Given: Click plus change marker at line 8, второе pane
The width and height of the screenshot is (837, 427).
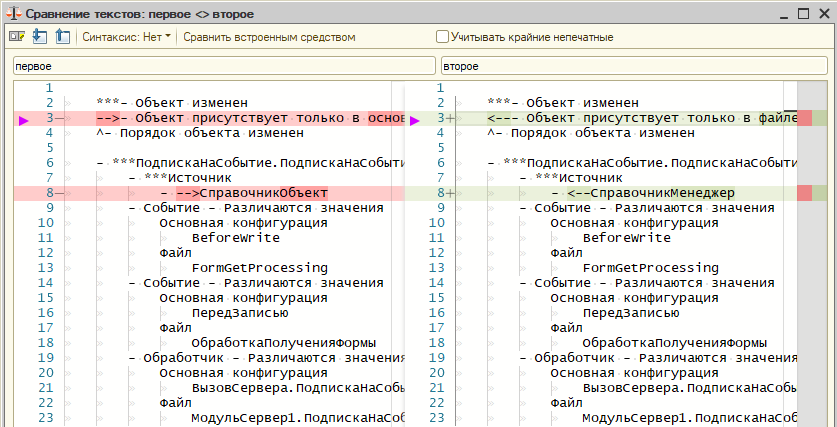Looking at the screenshot, I should 451,193.
